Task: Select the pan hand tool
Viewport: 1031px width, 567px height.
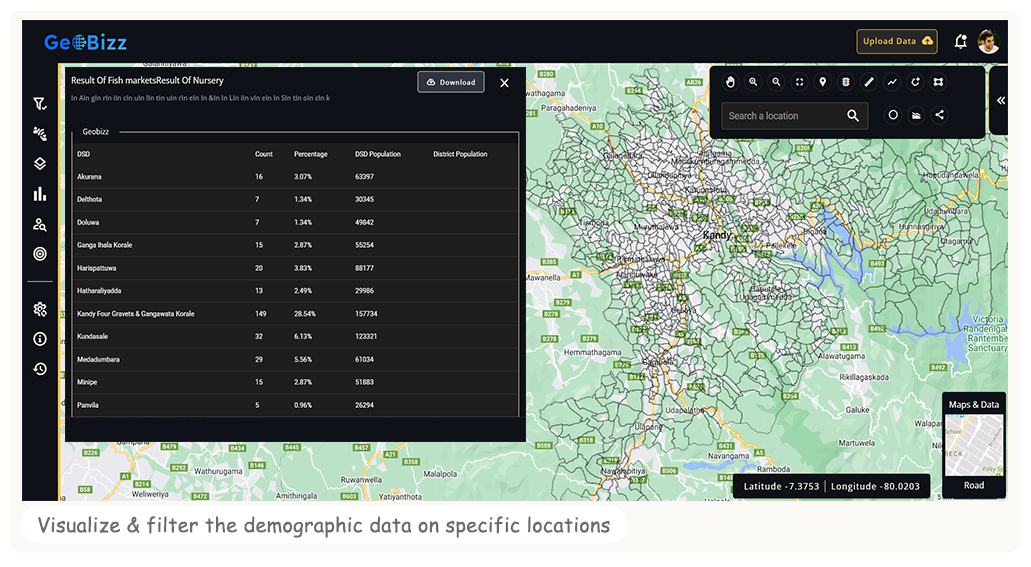Action: point(731,82)
